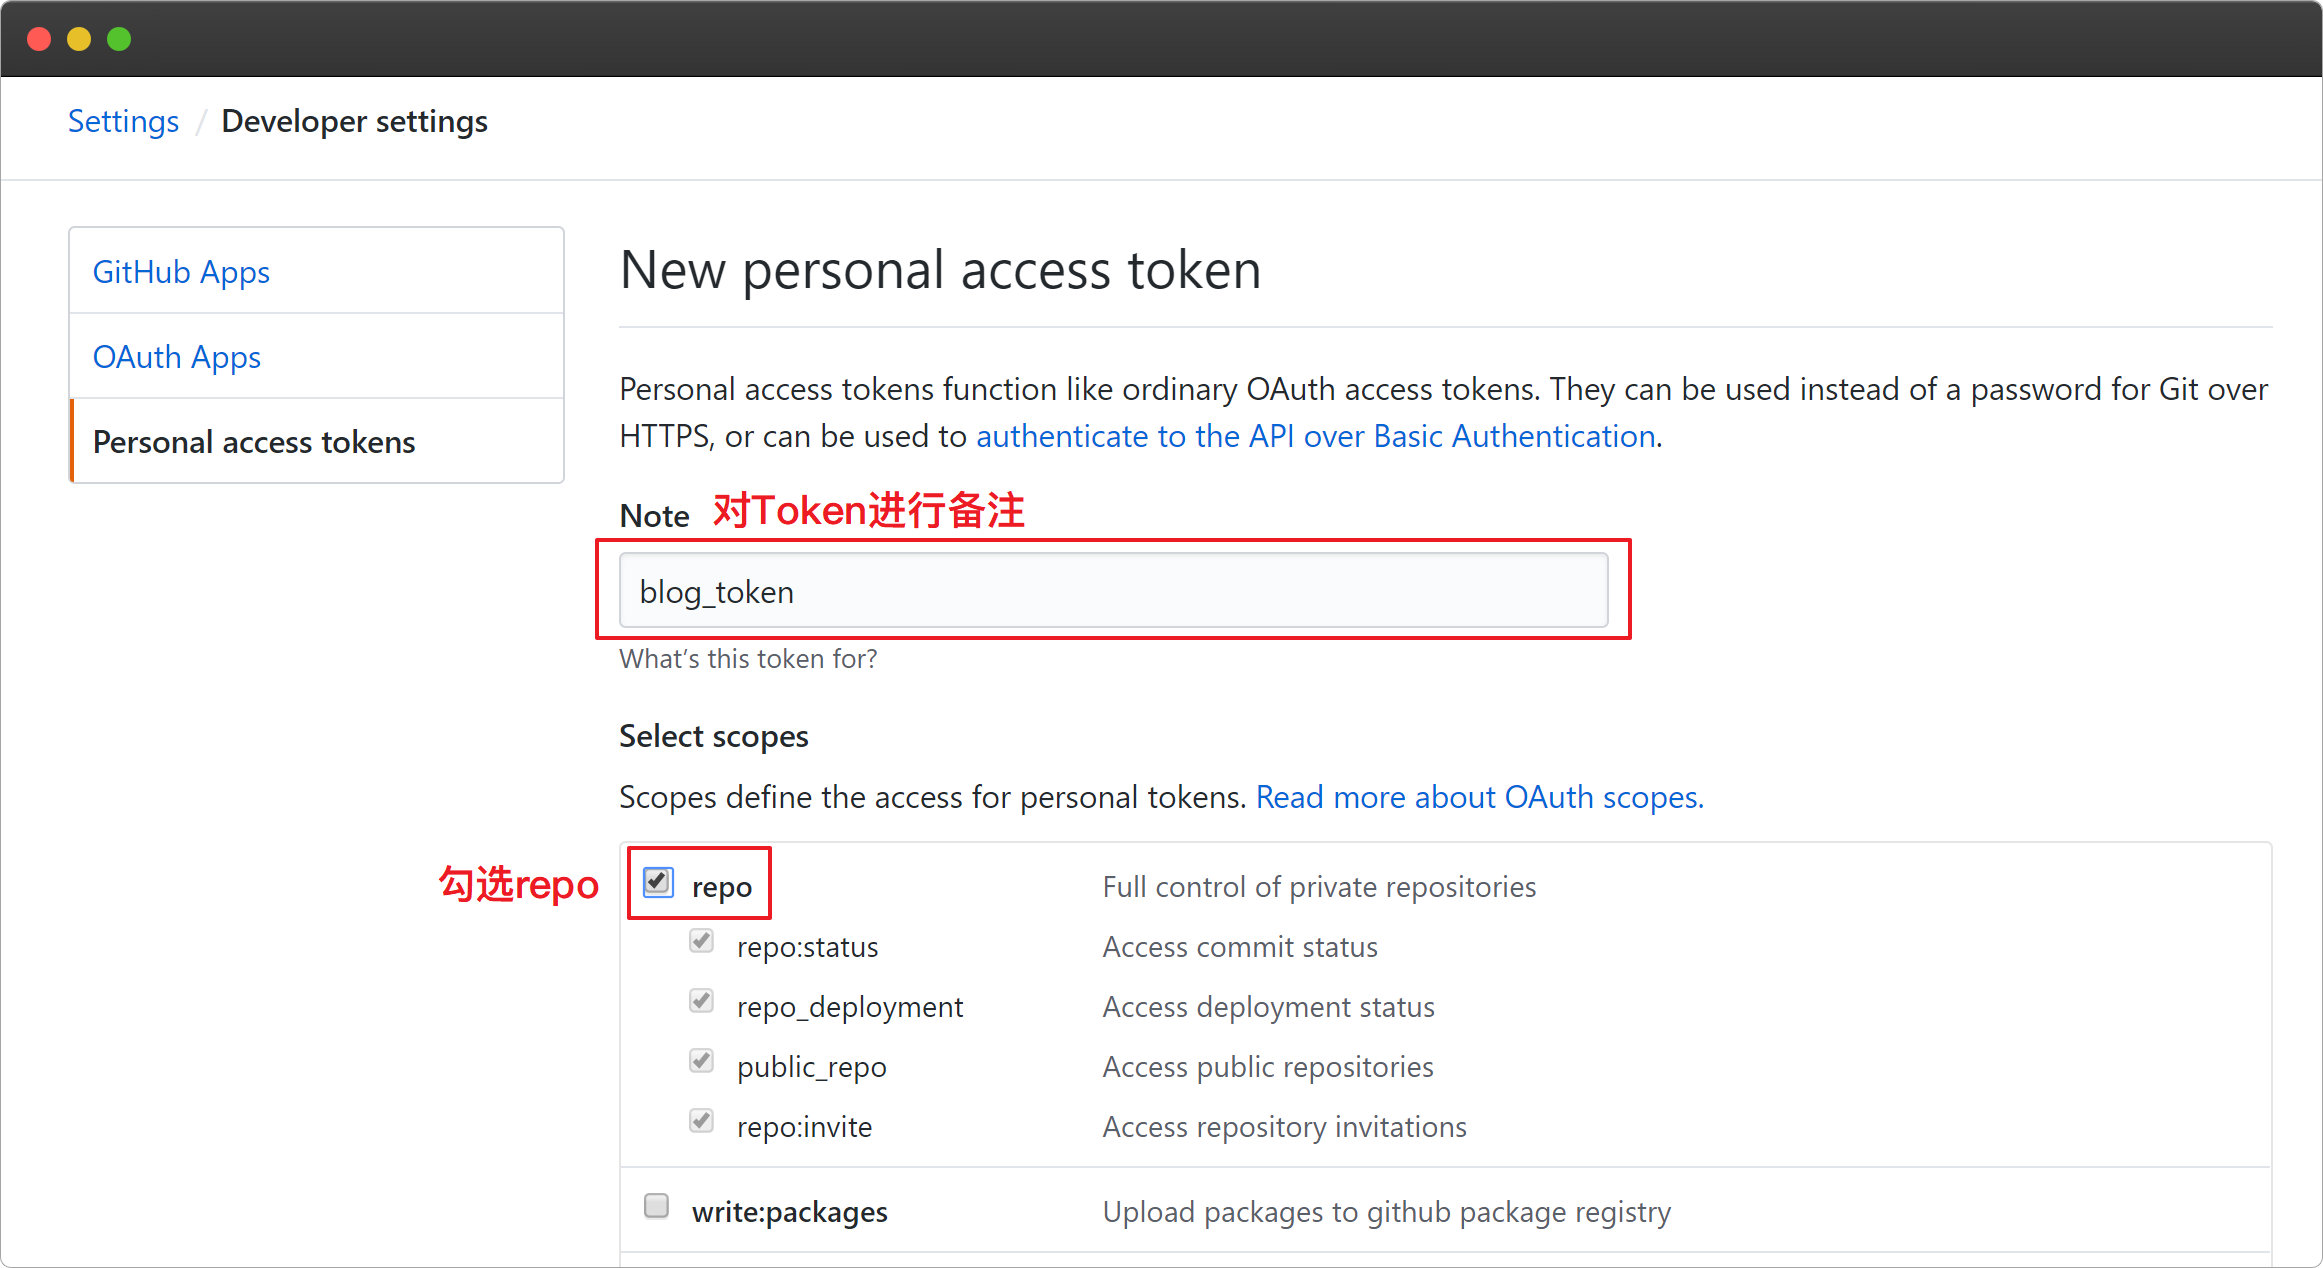Open OAuth Apps in sidebar
Image resolution: width=2323 pixels, height=1268 pixels.
coord(177,357)
